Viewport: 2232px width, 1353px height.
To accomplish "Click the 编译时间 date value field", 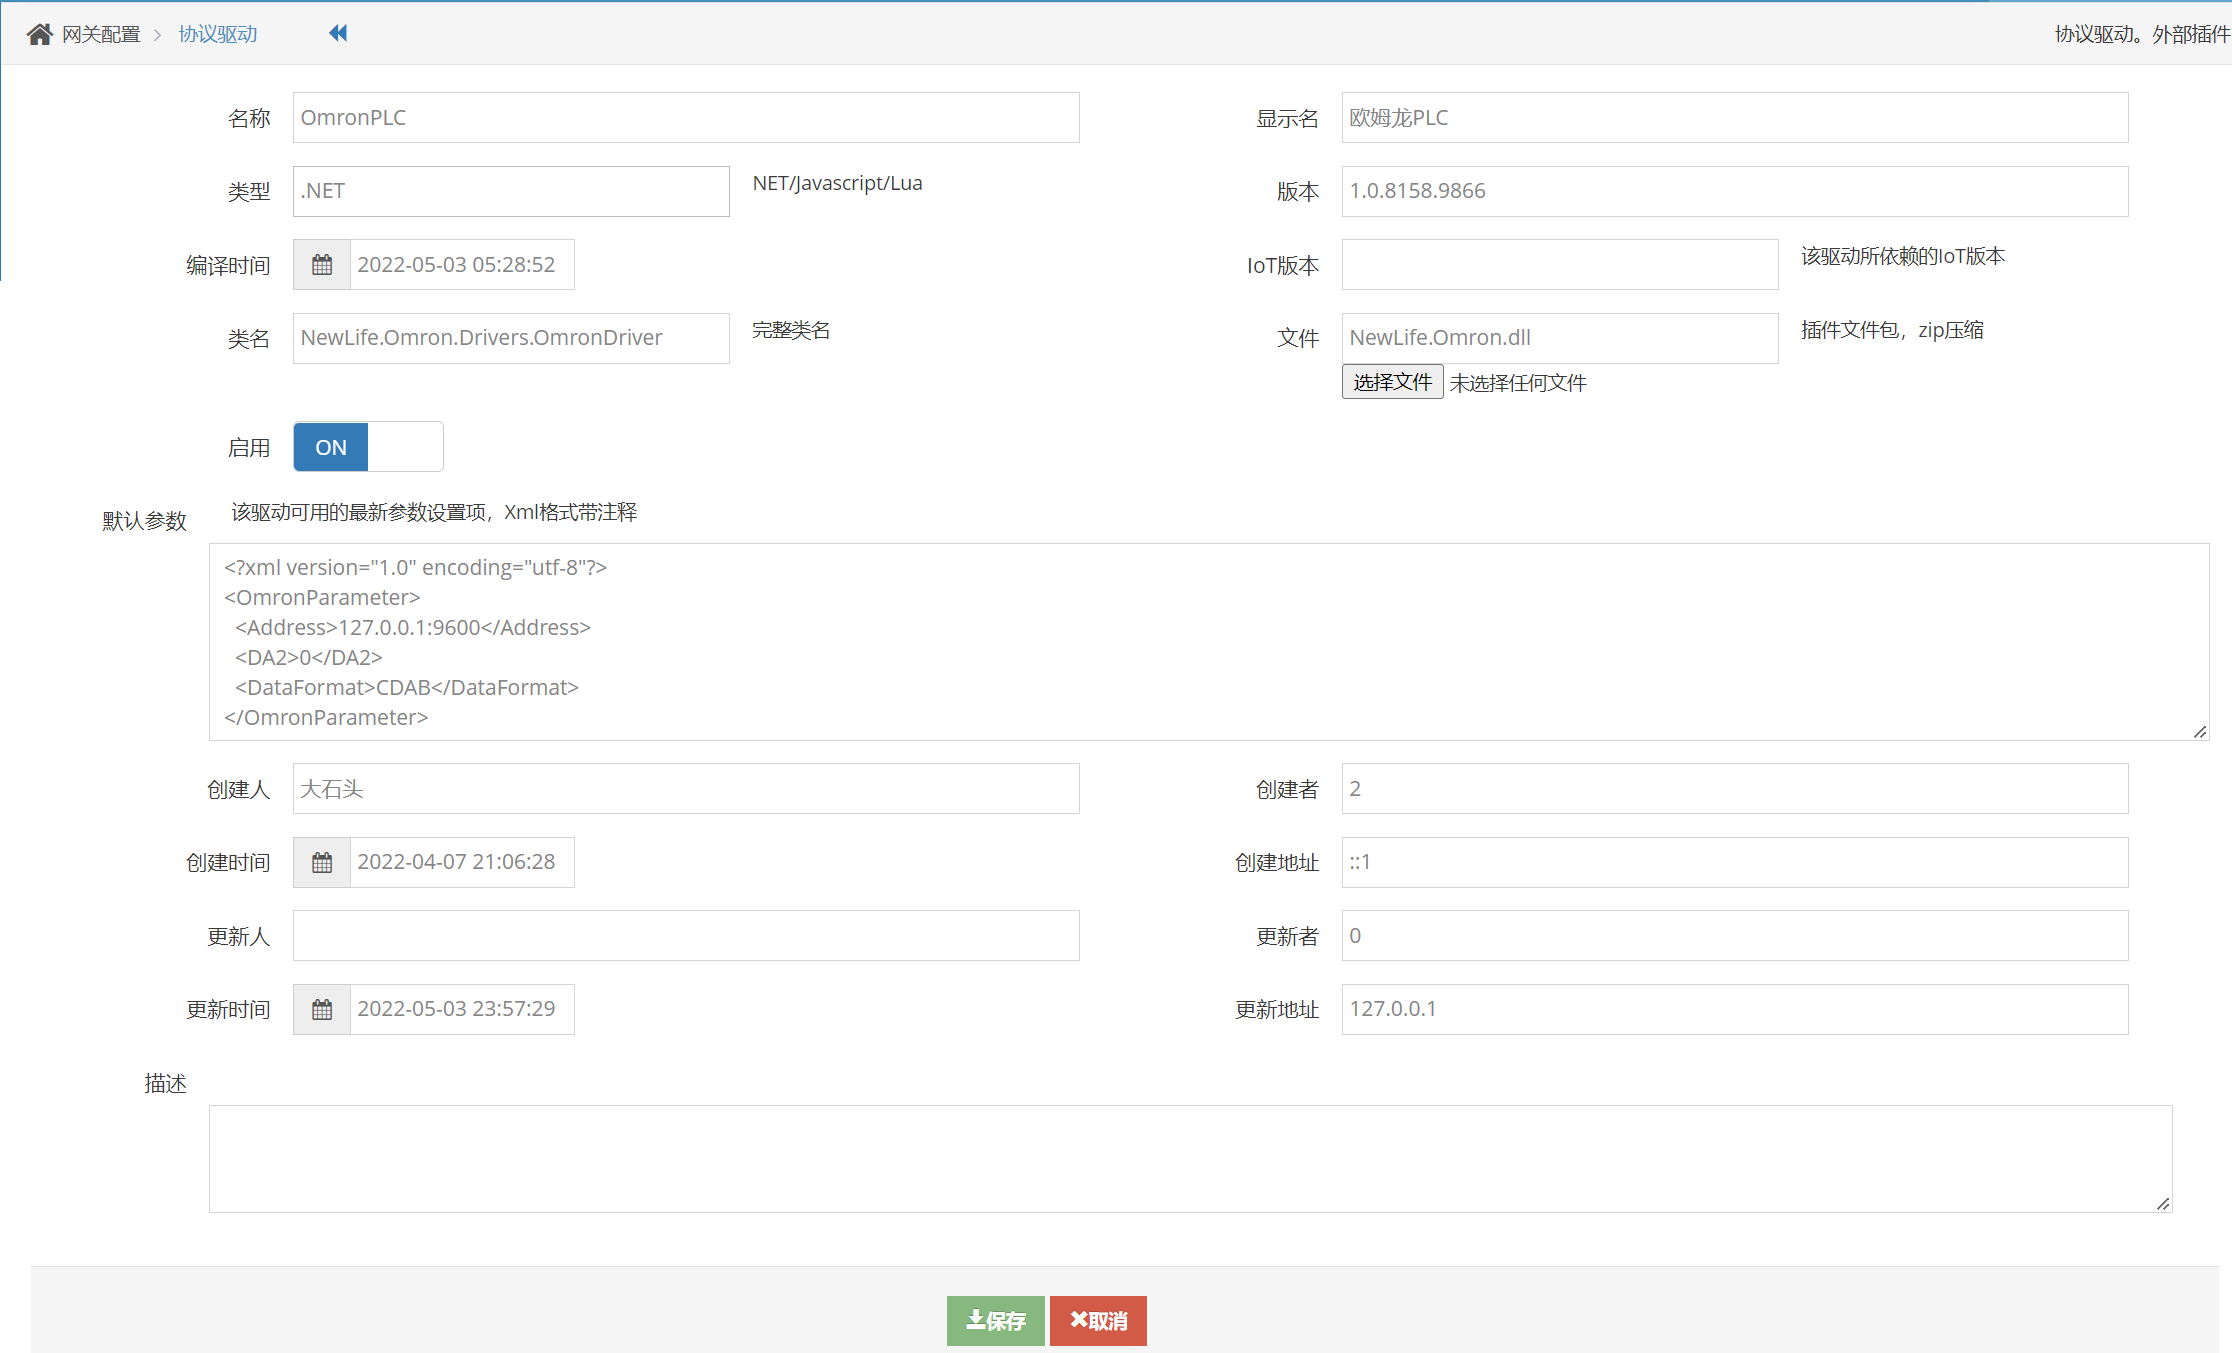I will pos(461,265).
